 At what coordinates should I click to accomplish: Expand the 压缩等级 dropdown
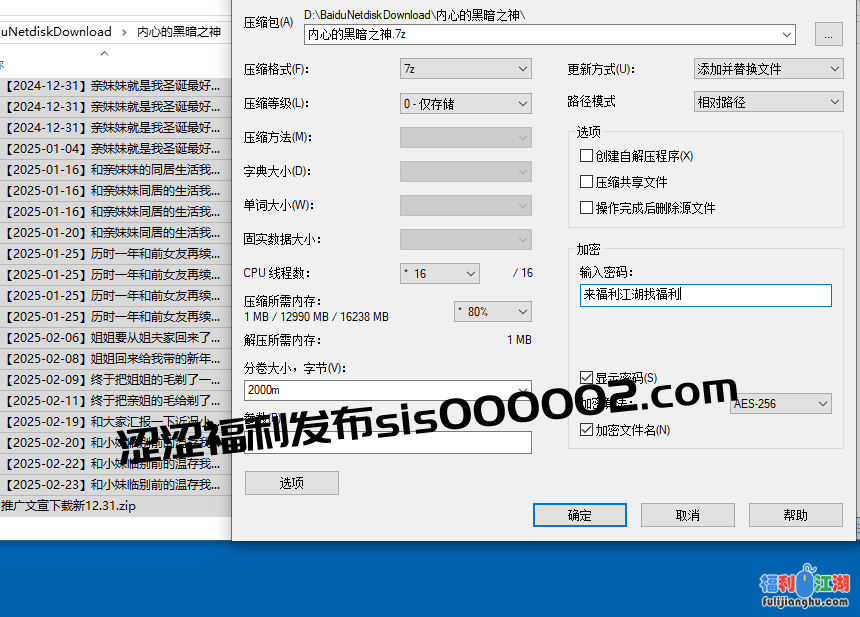point(465,103)
